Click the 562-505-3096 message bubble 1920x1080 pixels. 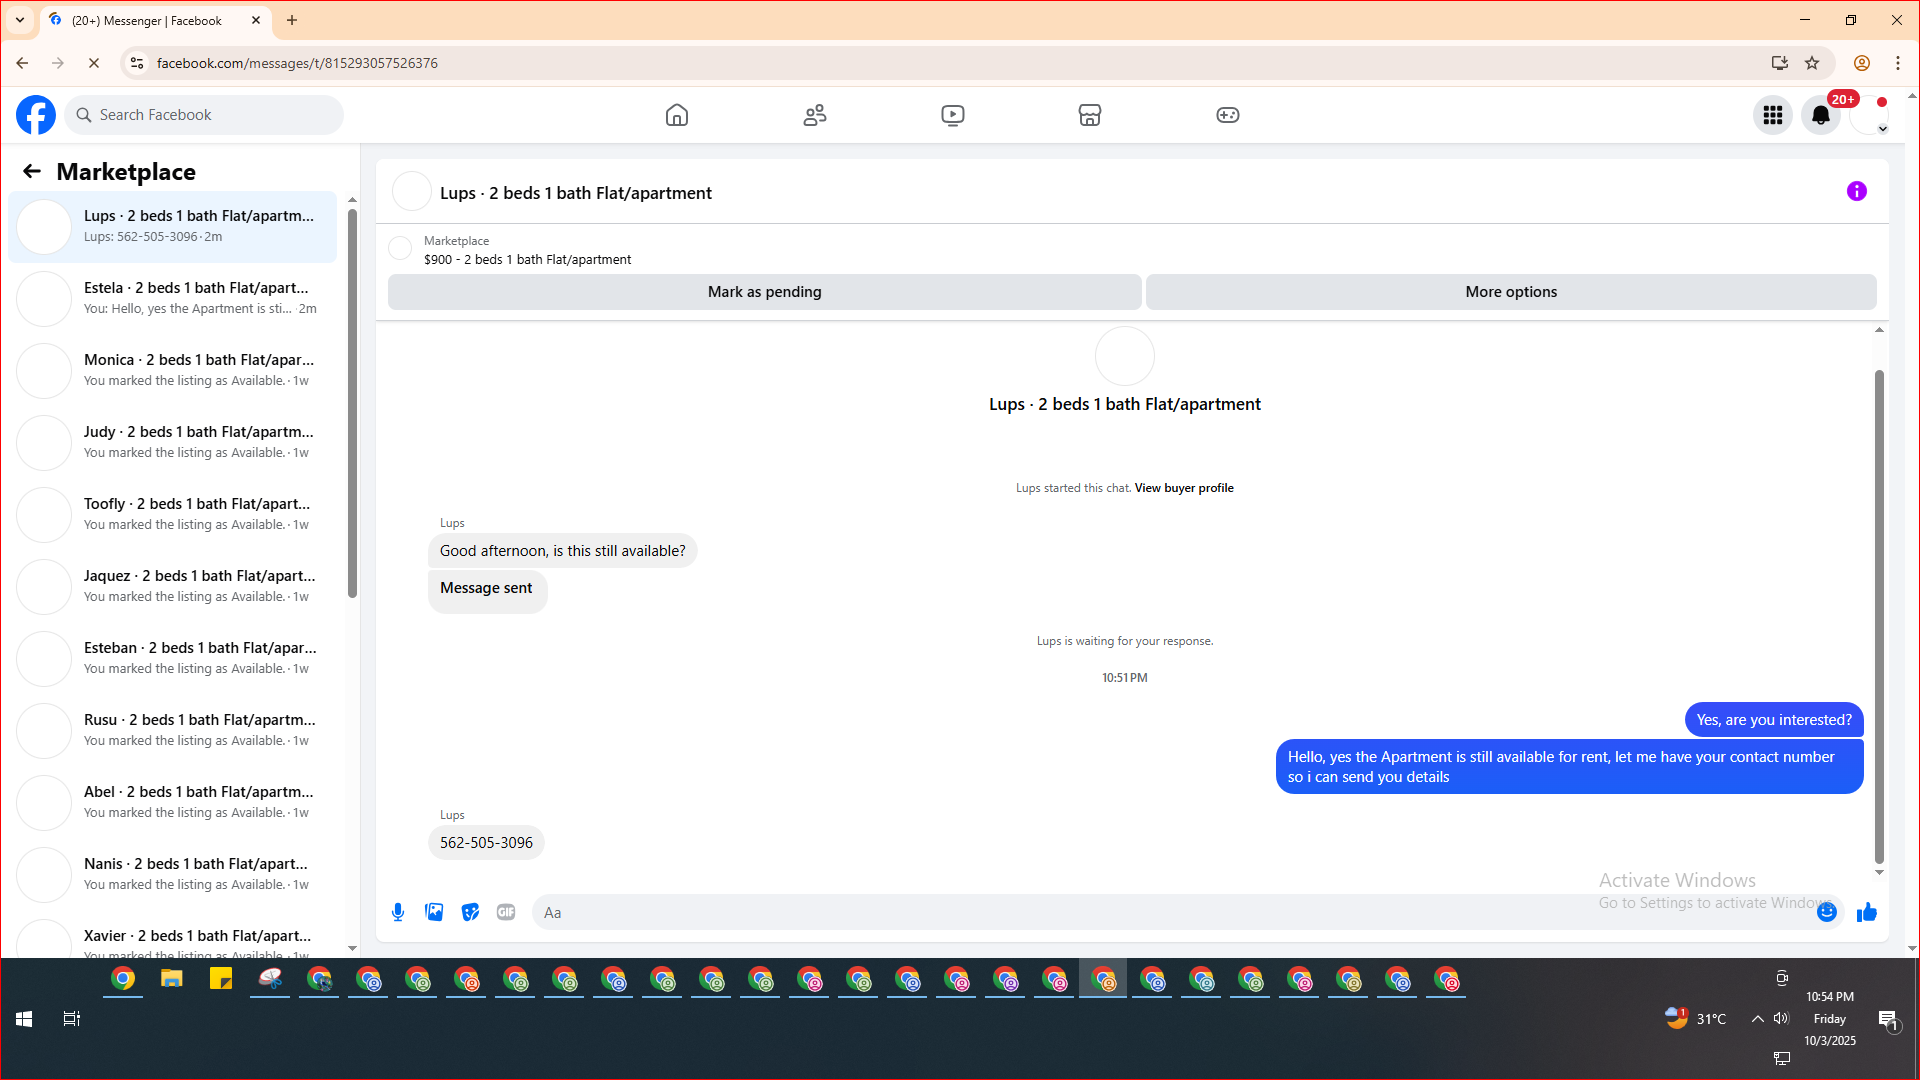(486, 843)
